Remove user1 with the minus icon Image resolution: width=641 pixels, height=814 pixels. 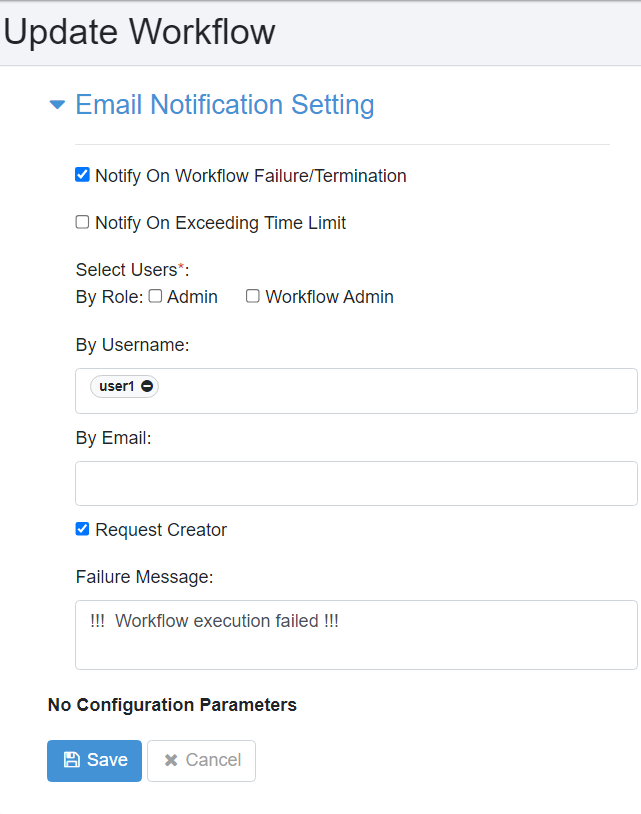[147, 386]
